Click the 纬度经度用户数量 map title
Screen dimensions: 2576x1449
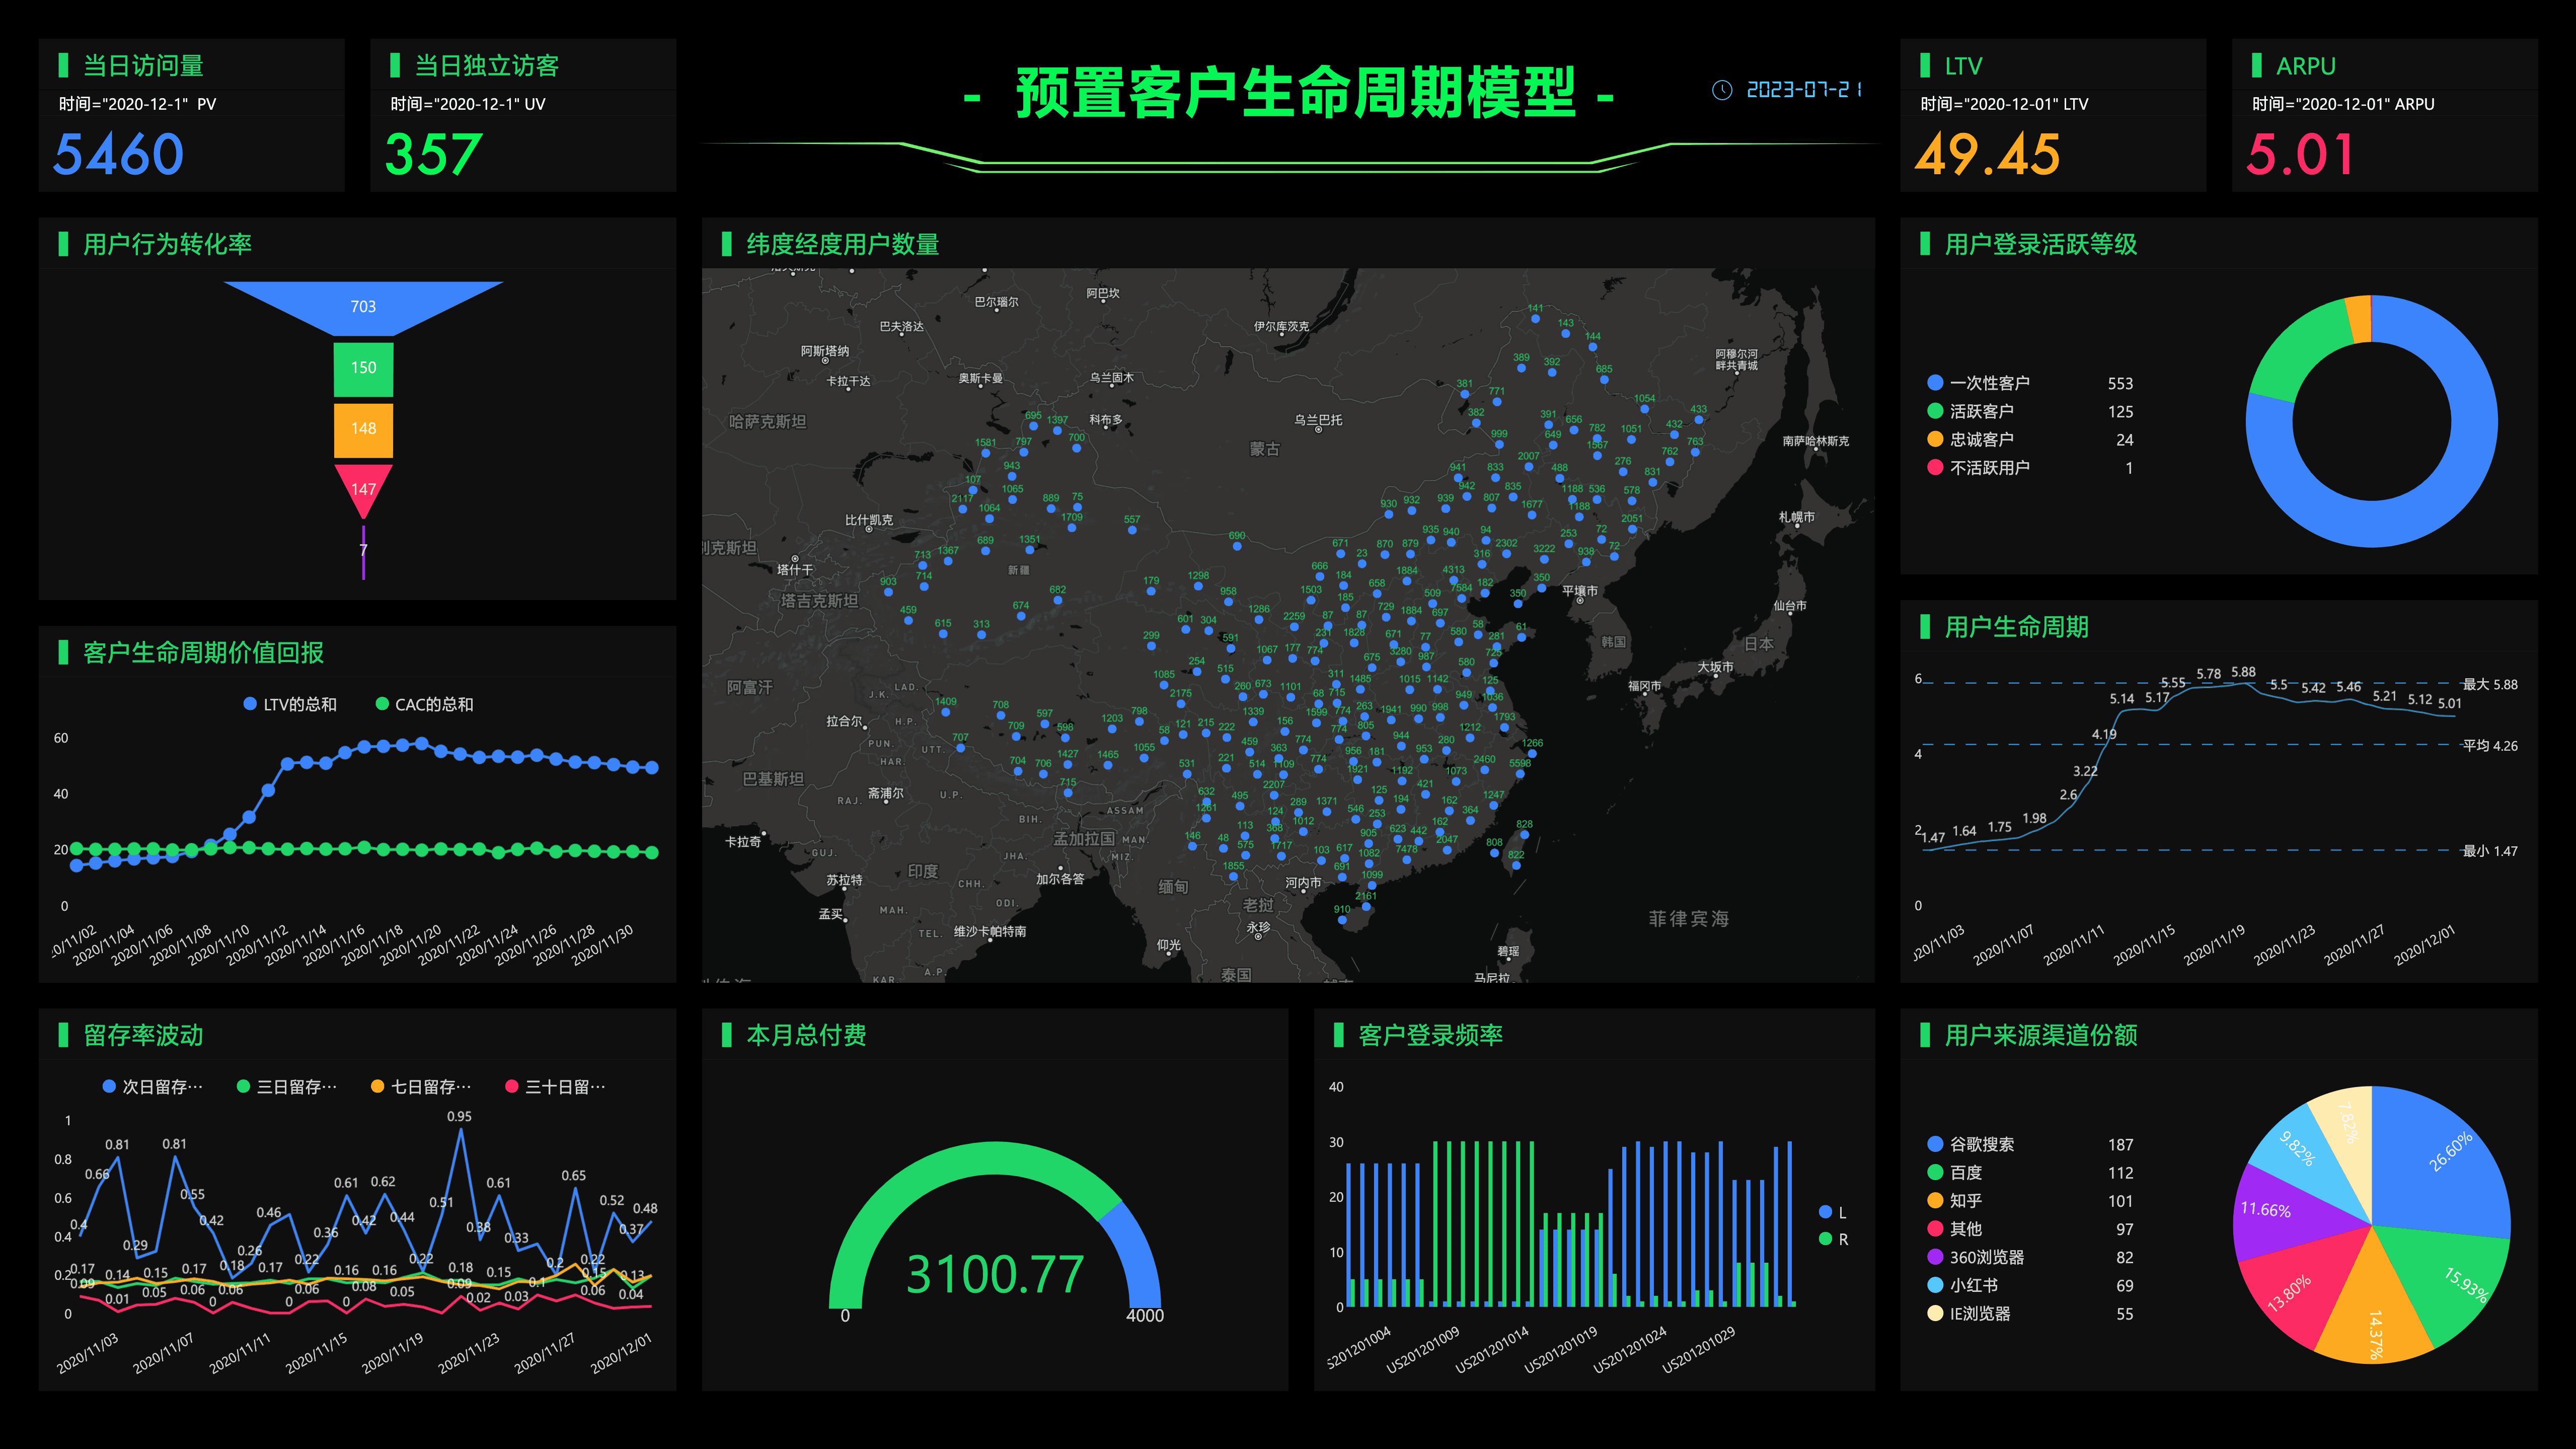coord(842,244)
